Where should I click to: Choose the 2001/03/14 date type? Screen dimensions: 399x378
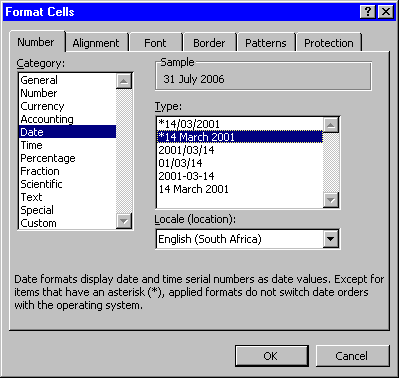pyautogui.click(x=240, y=150)
